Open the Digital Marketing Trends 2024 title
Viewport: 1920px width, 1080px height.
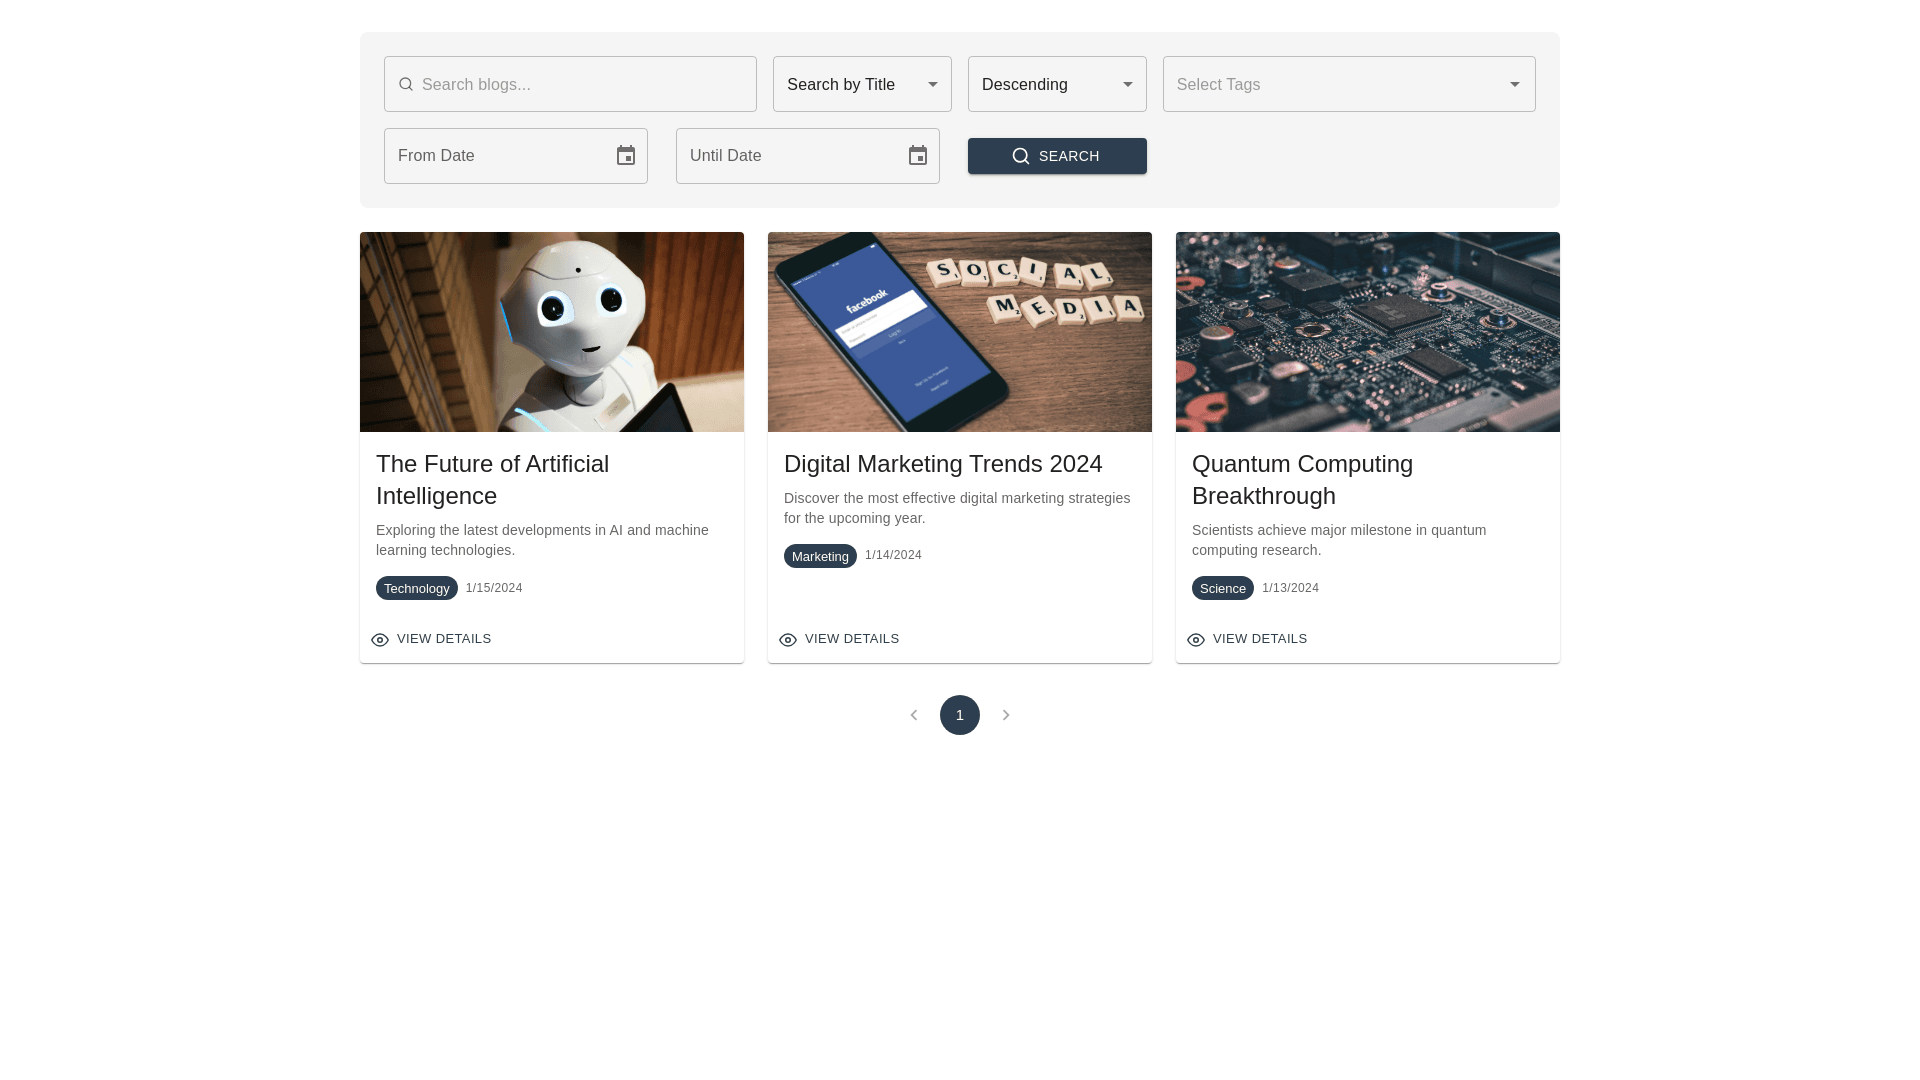tap(943, 464)
